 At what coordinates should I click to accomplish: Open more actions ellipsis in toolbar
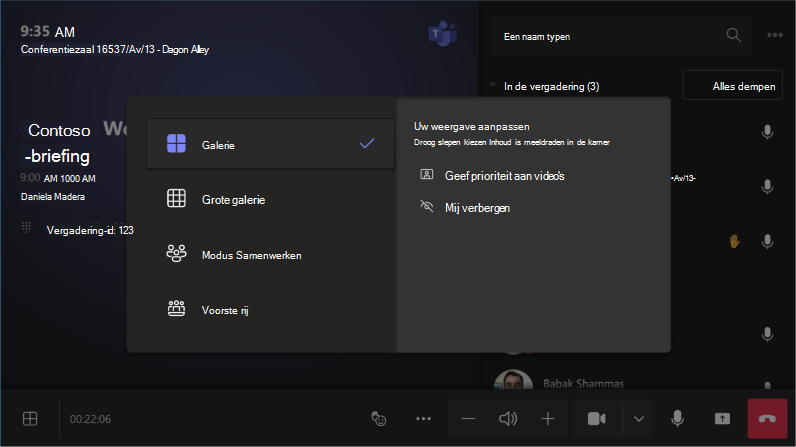click(x=423, y=419)
